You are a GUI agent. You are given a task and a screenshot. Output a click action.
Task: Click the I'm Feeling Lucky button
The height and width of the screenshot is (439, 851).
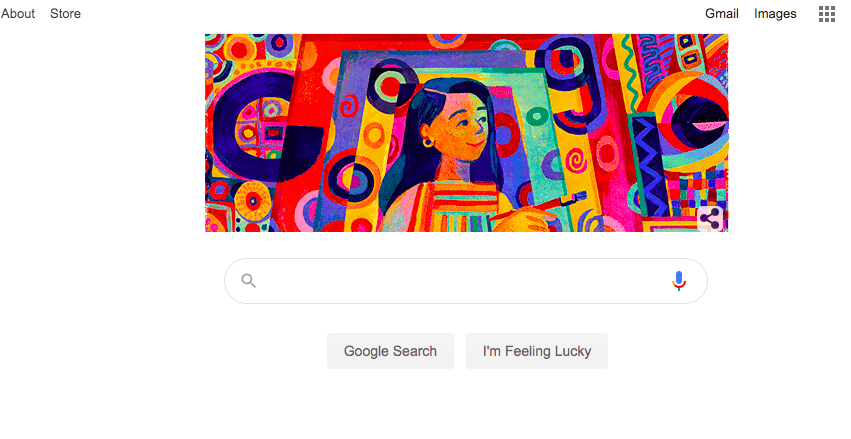point(537,351)
